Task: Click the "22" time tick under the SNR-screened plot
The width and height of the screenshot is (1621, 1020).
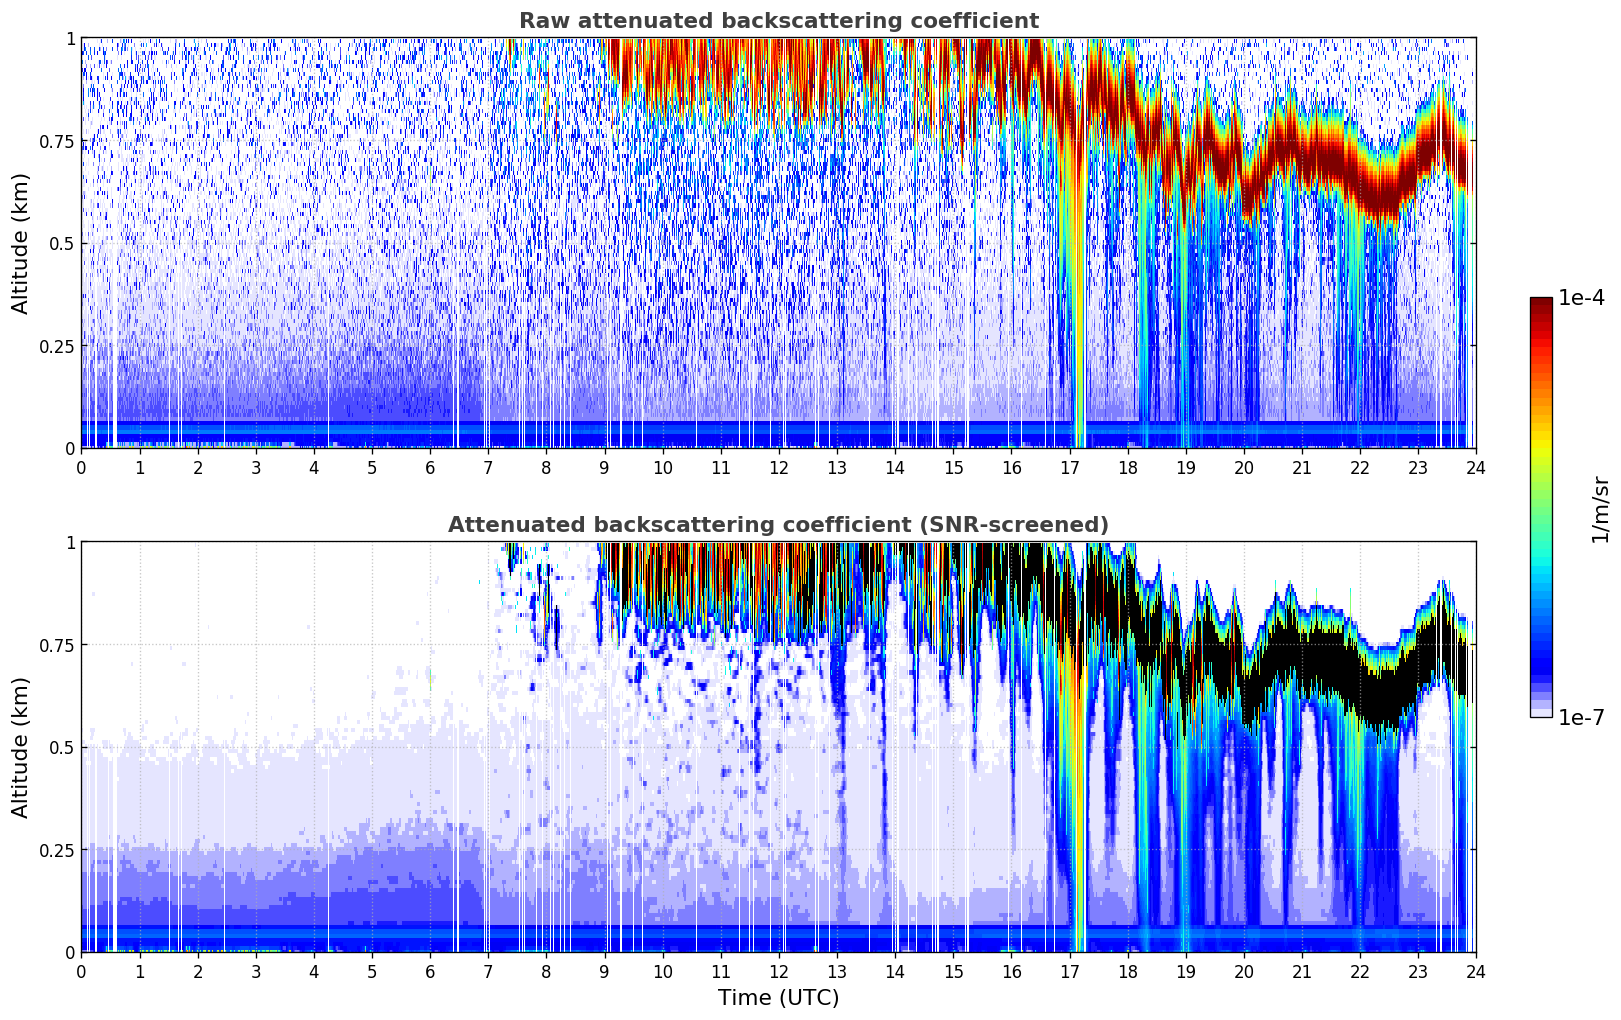Action: pyautogui.click(x=1360, y=971)
